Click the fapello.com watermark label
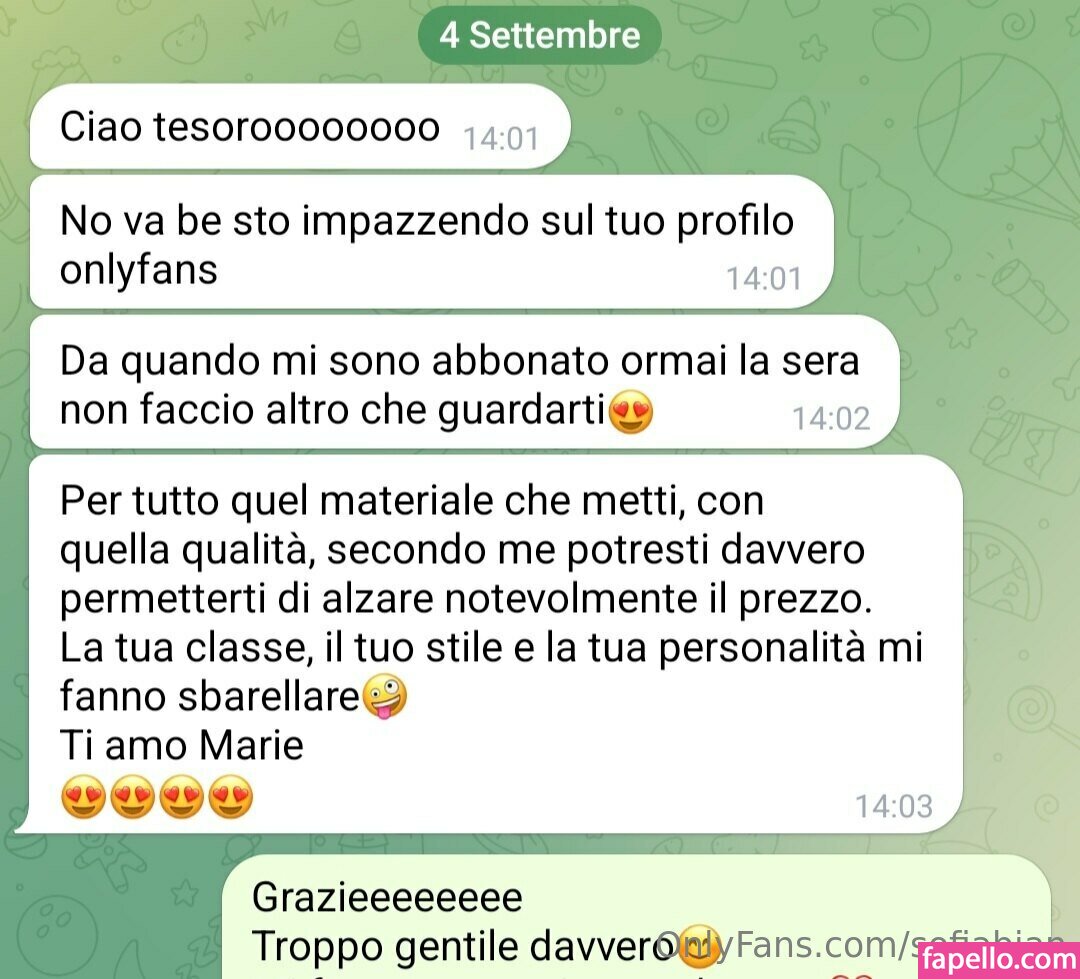The height and width of the screenshot is (979, 1080). click(999, 960)
